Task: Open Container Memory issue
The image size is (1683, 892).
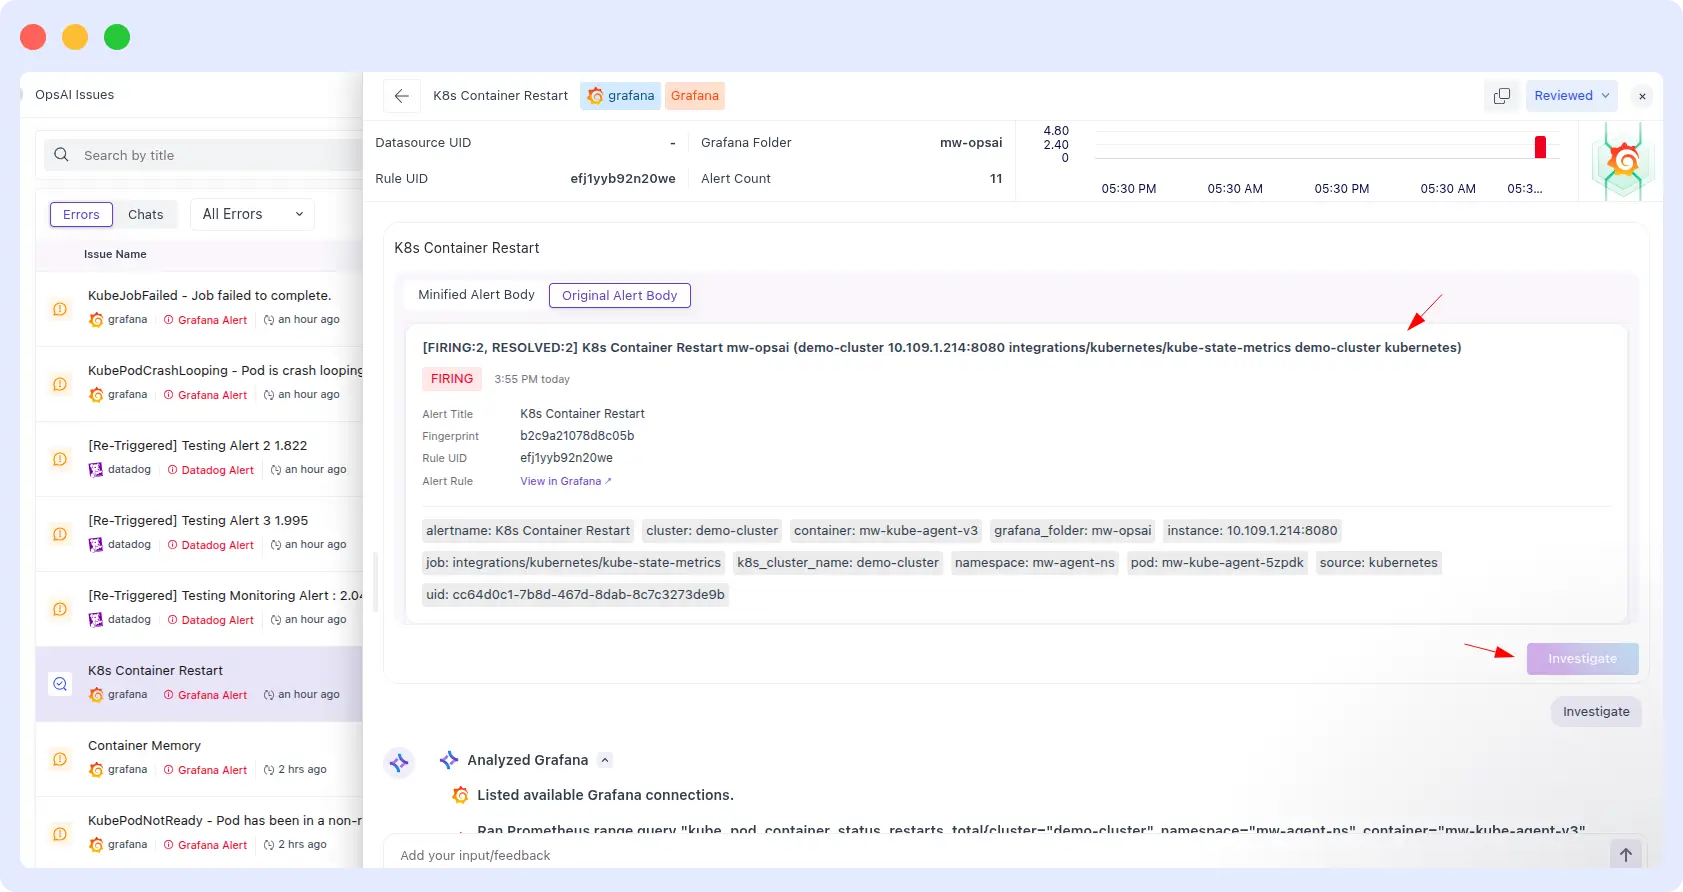Action: point(199,759)
